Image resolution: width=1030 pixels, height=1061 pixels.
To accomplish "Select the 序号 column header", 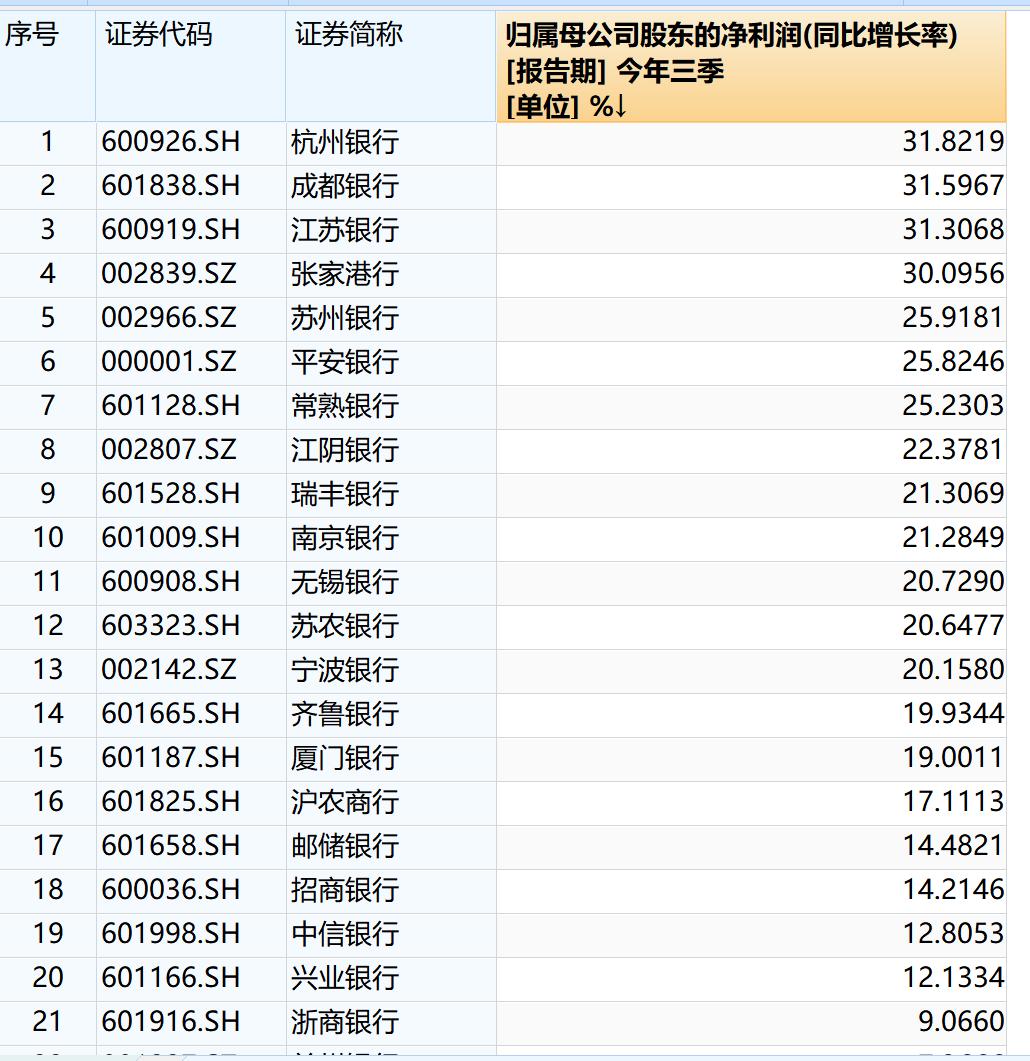I will coord(47,67).
